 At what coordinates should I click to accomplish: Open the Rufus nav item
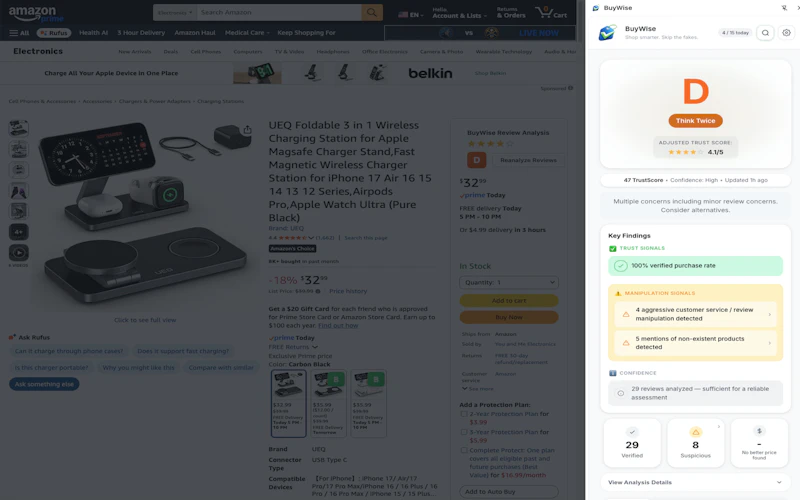pos(54,33)
